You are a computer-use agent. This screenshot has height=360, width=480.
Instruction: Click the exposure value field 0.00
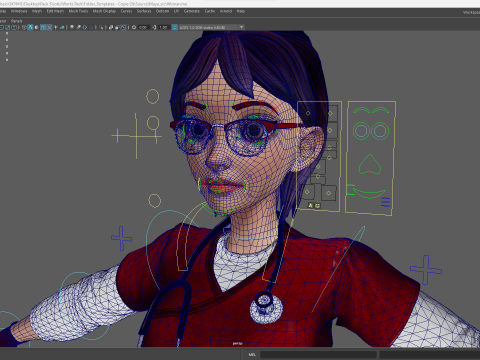(x=143, y=27)
